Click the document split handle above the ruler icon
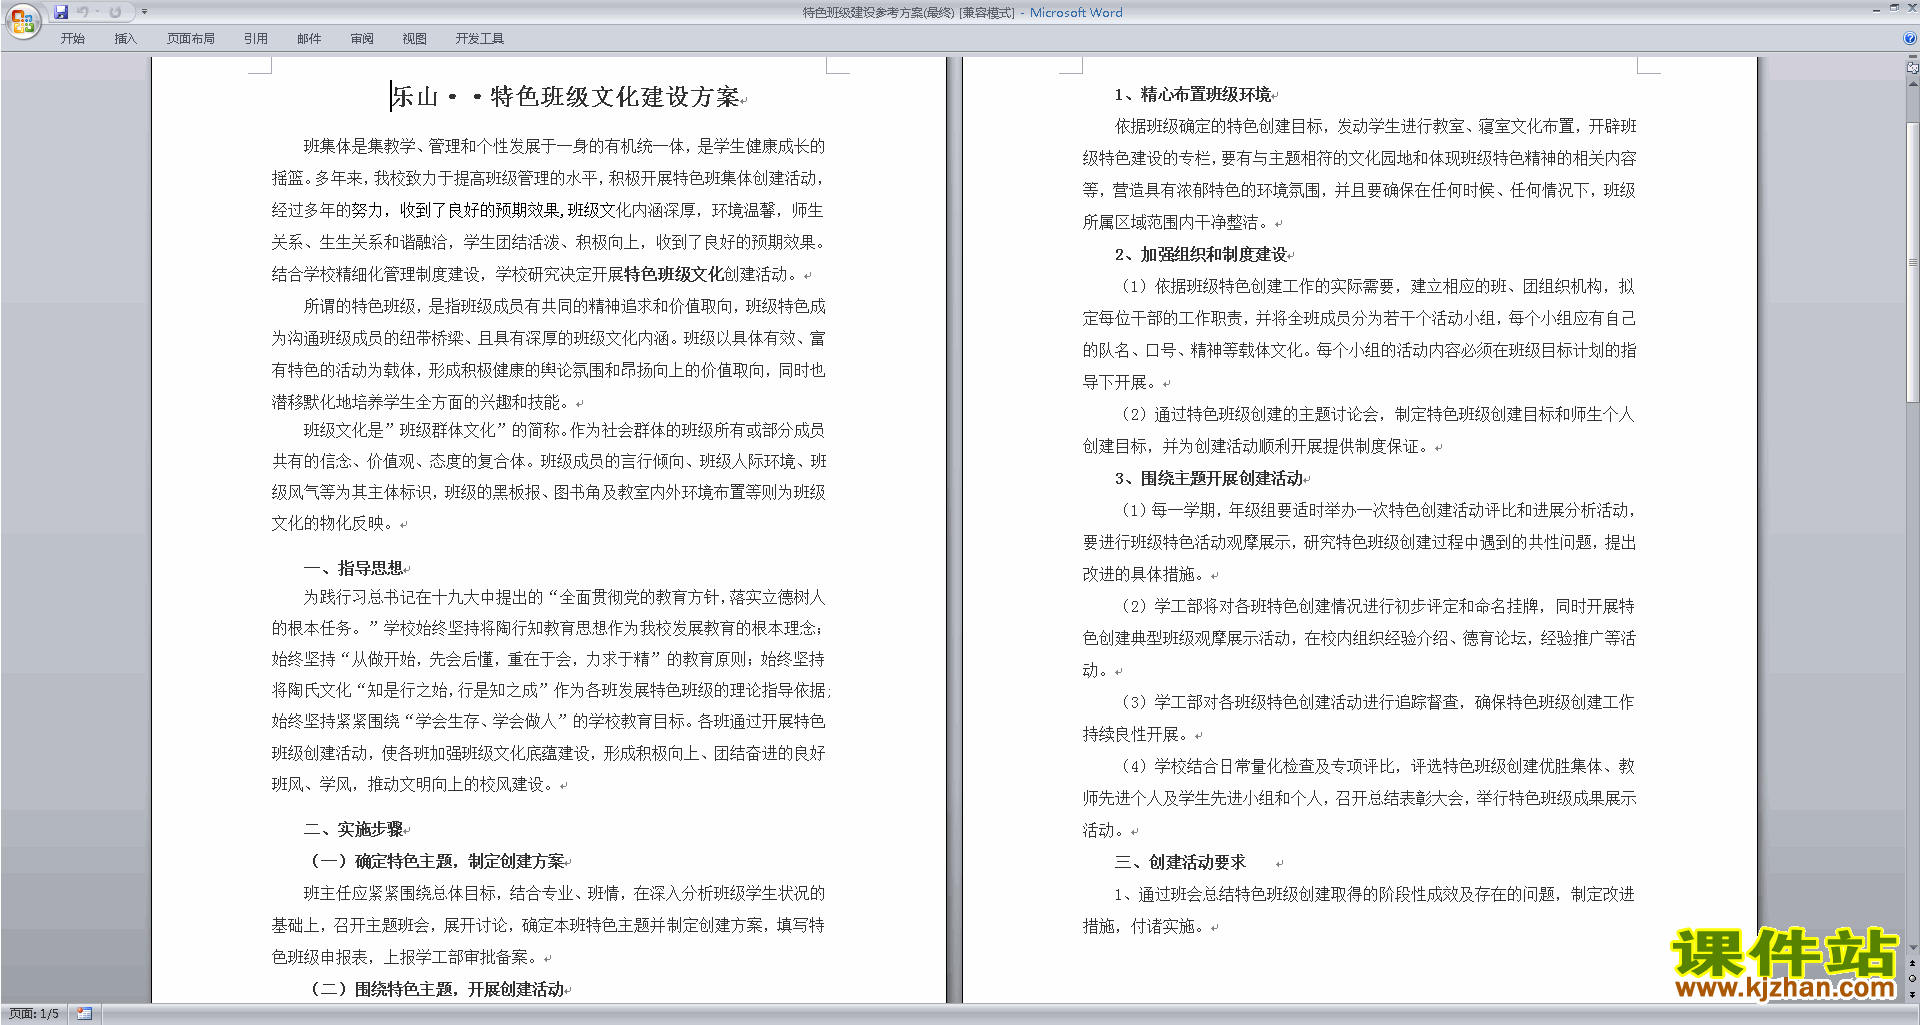This screenshot has width=1920, height=1025. [x=1912, y=58]
